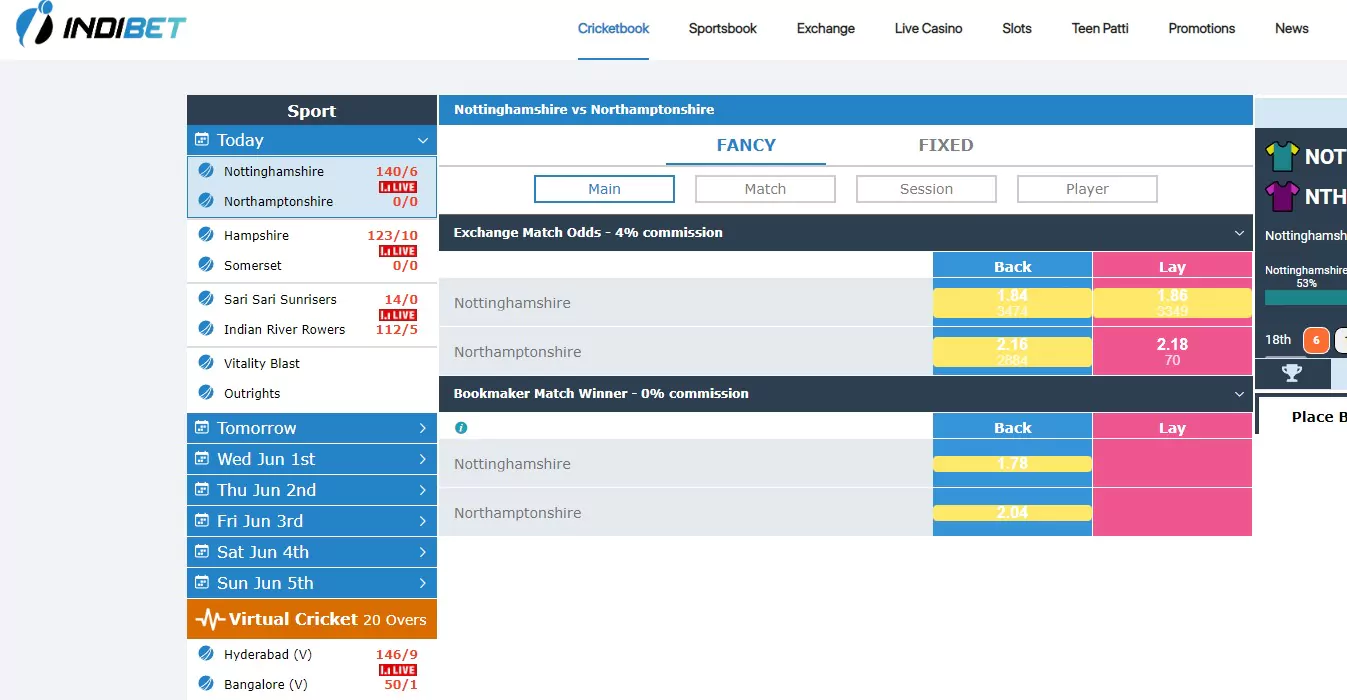This screenshot has height=700, width=1347.
Task: Click the Sport sidebar header
Action: tap(312, 110)
